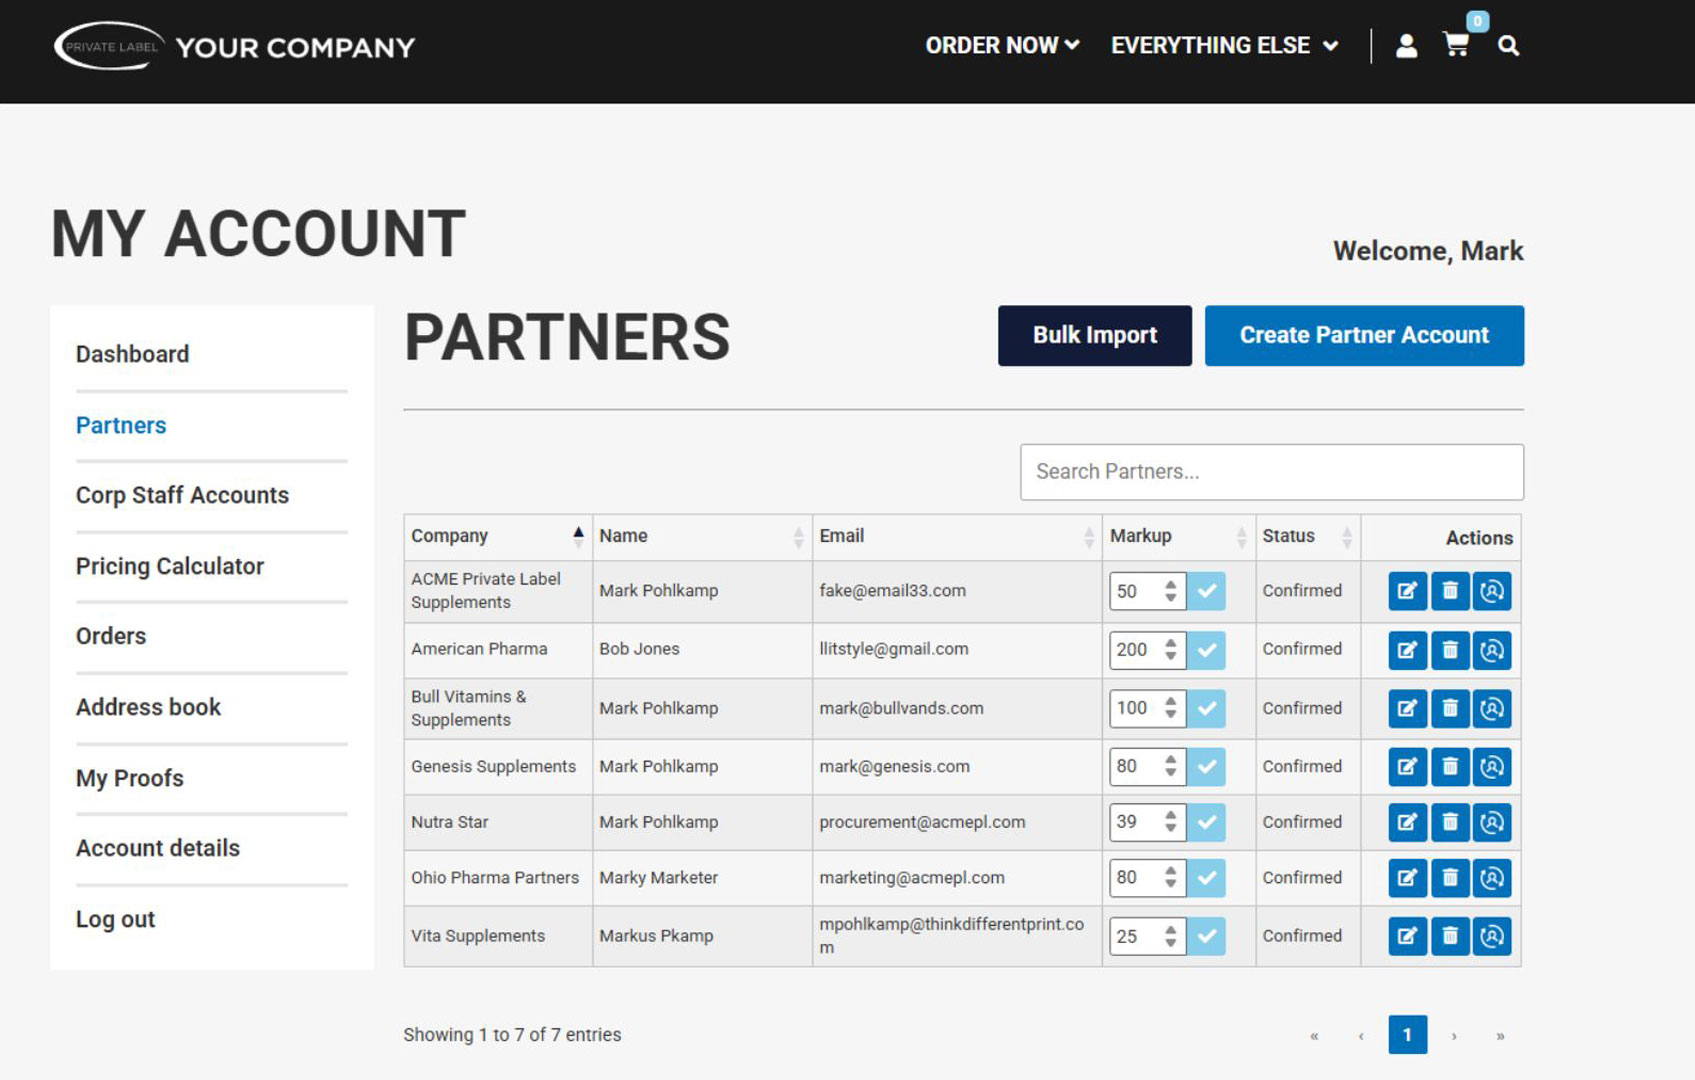Delete the ACME Private Label Supplements partner
The width and height of the screenshot is (1695, 1080).
point(1450,591)
